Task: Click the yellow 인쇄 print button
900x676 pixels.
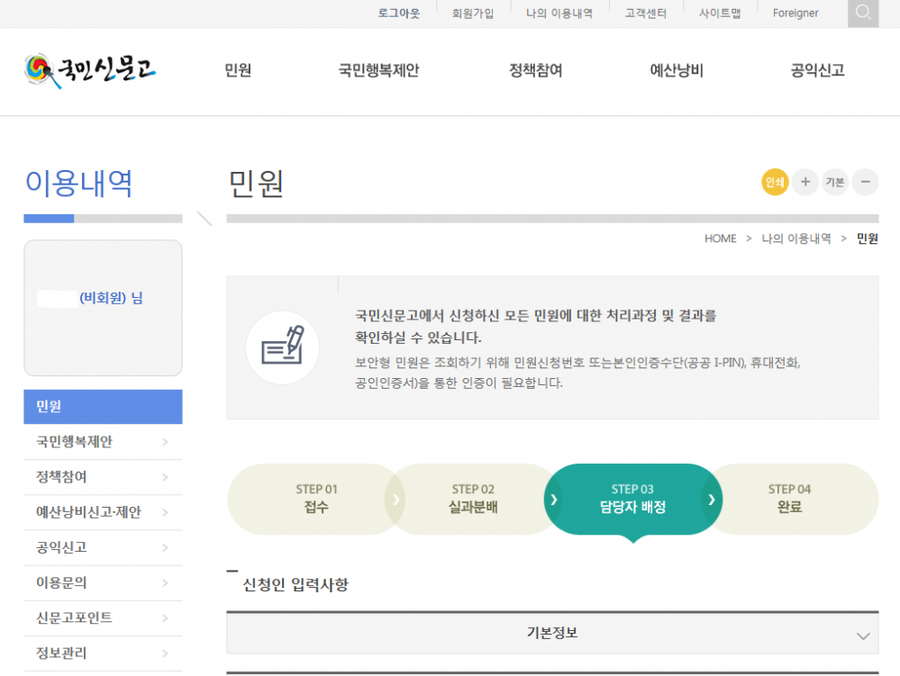Action: (774, 182)
